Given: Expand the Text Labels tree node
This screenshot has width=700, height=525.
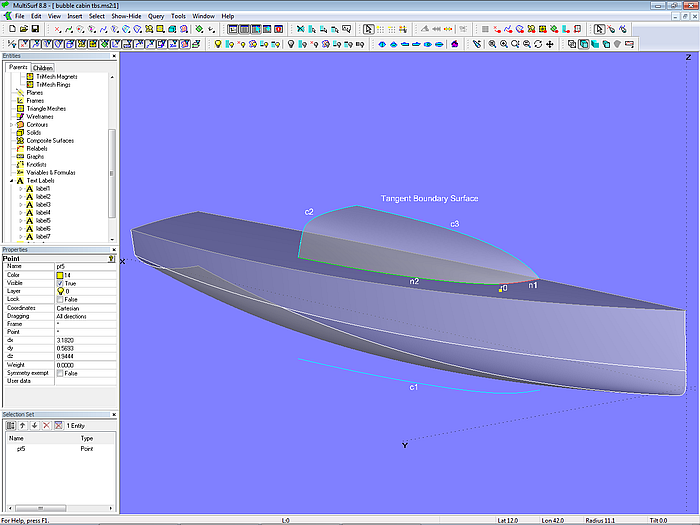Looking at the screenshot, I should (x=11, y=180).
